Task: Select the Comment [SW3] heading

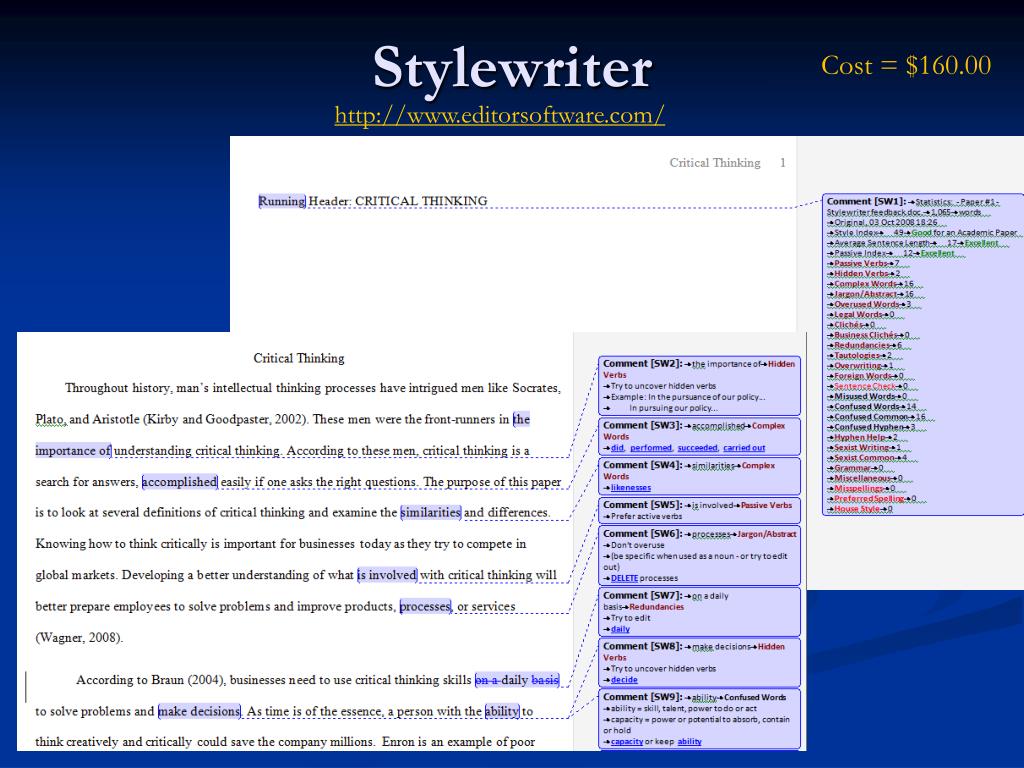Action: 643,426
